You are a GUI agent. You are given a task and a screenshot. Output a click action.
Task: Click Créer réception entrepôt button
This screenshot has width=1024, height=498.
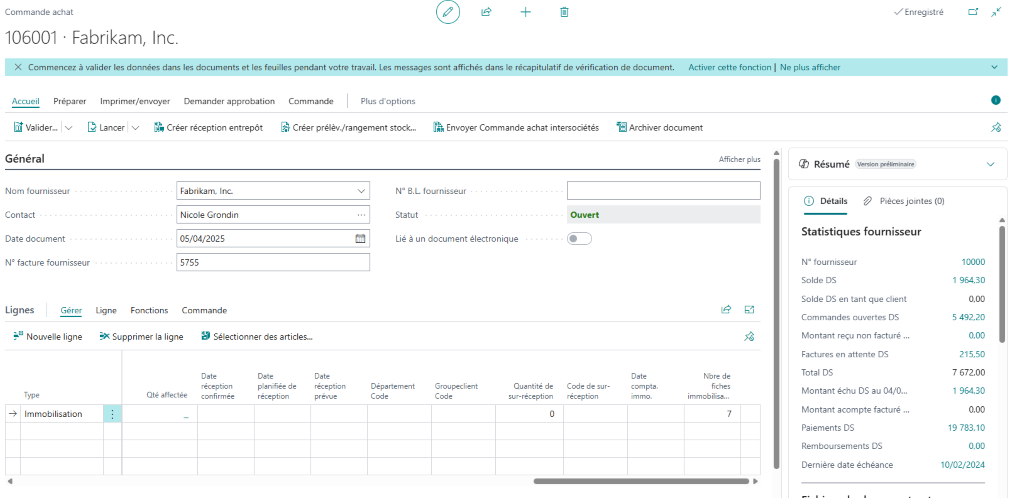tap(208, 128)
